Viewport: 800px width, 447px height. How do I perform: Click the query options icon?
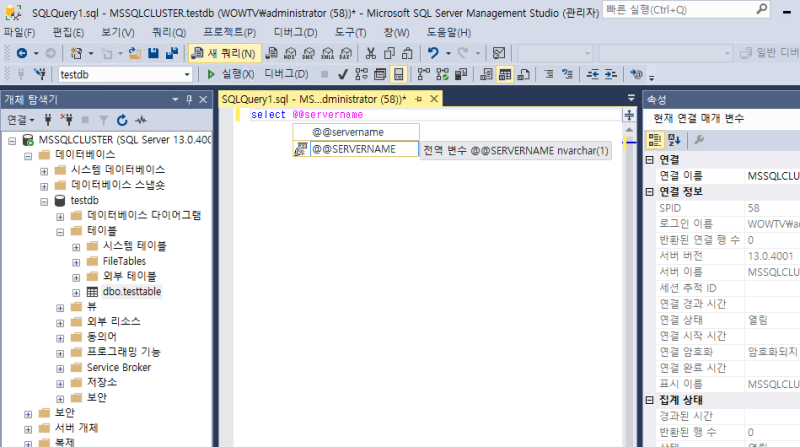380,74
